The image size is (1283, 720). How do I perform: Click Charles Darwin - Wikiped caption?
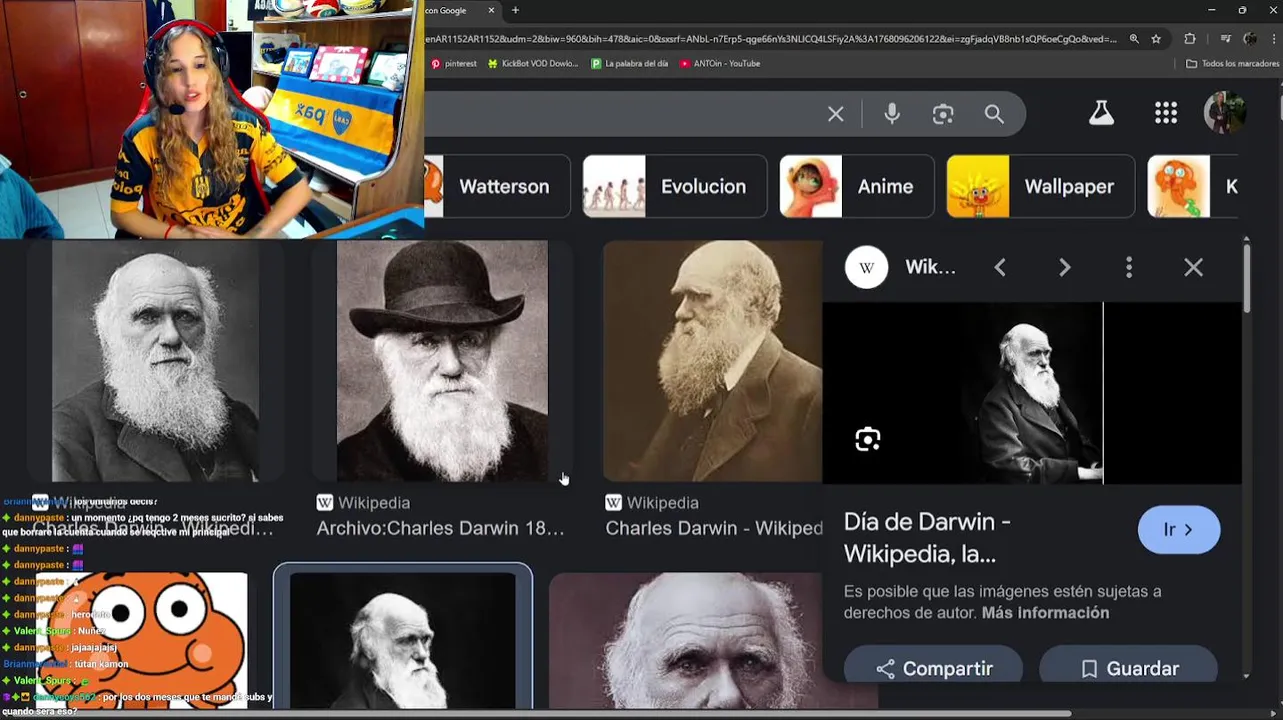[x=714, y=528]
